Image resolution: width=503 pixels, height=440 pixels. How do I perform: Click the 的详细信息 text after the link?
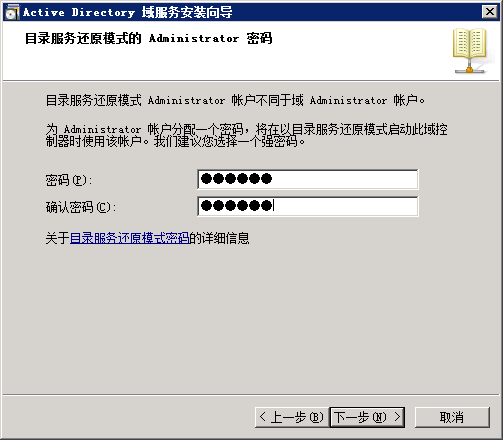tap(219, 238)
